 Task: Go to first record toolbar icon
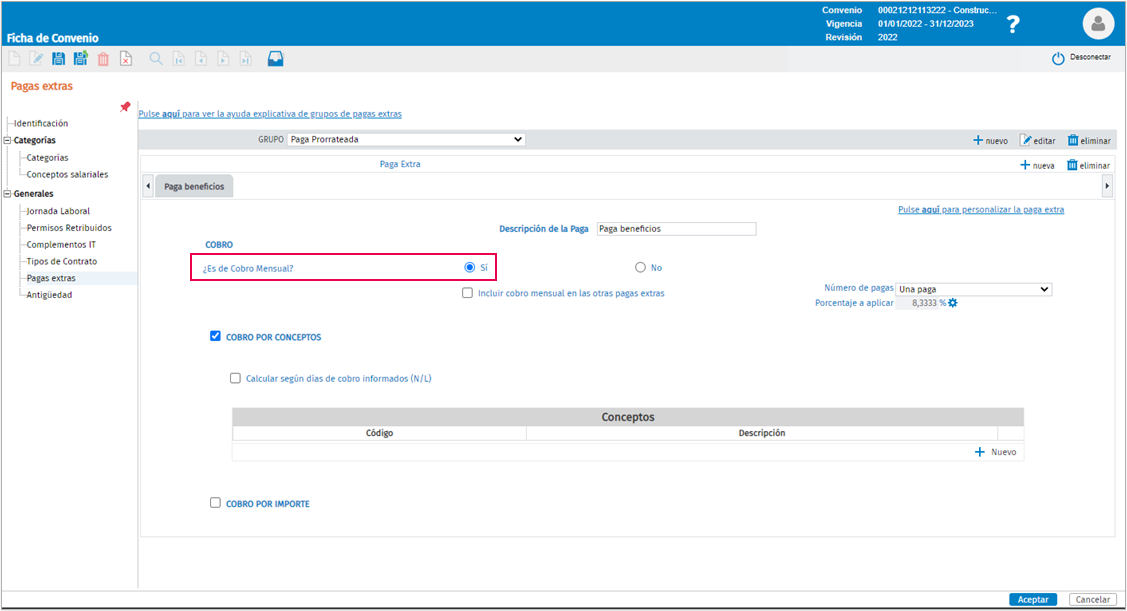pyautogui.click(x=178, y=59)
